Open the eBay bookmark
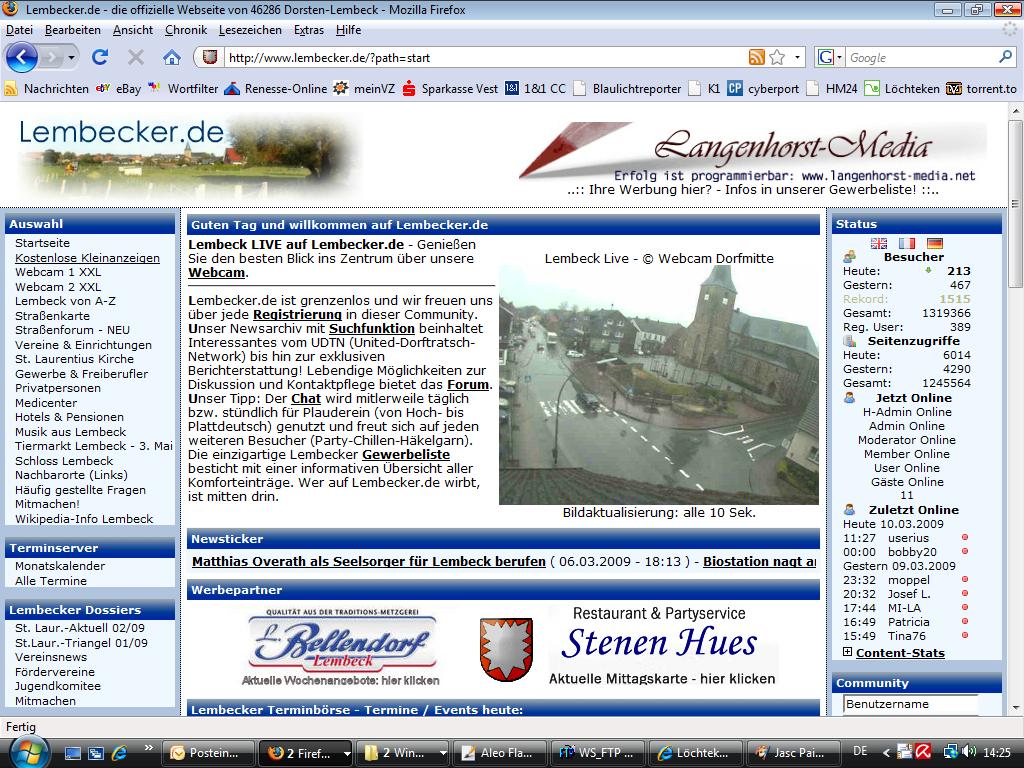This screenshot has width=1024, height=768. 118,89
